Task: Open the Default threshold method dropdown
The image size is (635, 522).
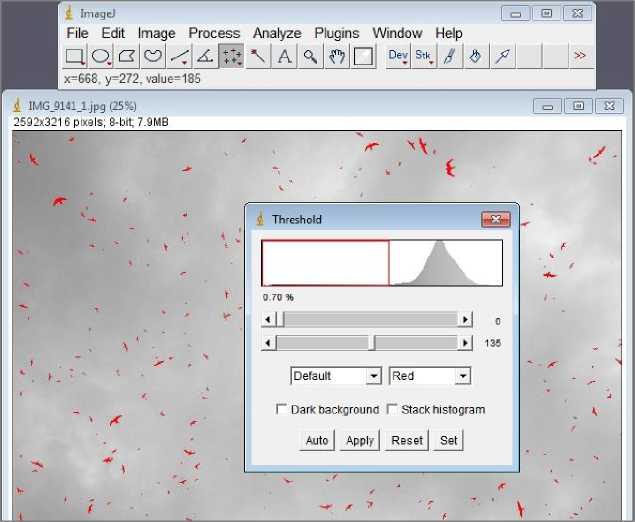Action: tap(336, 376)
